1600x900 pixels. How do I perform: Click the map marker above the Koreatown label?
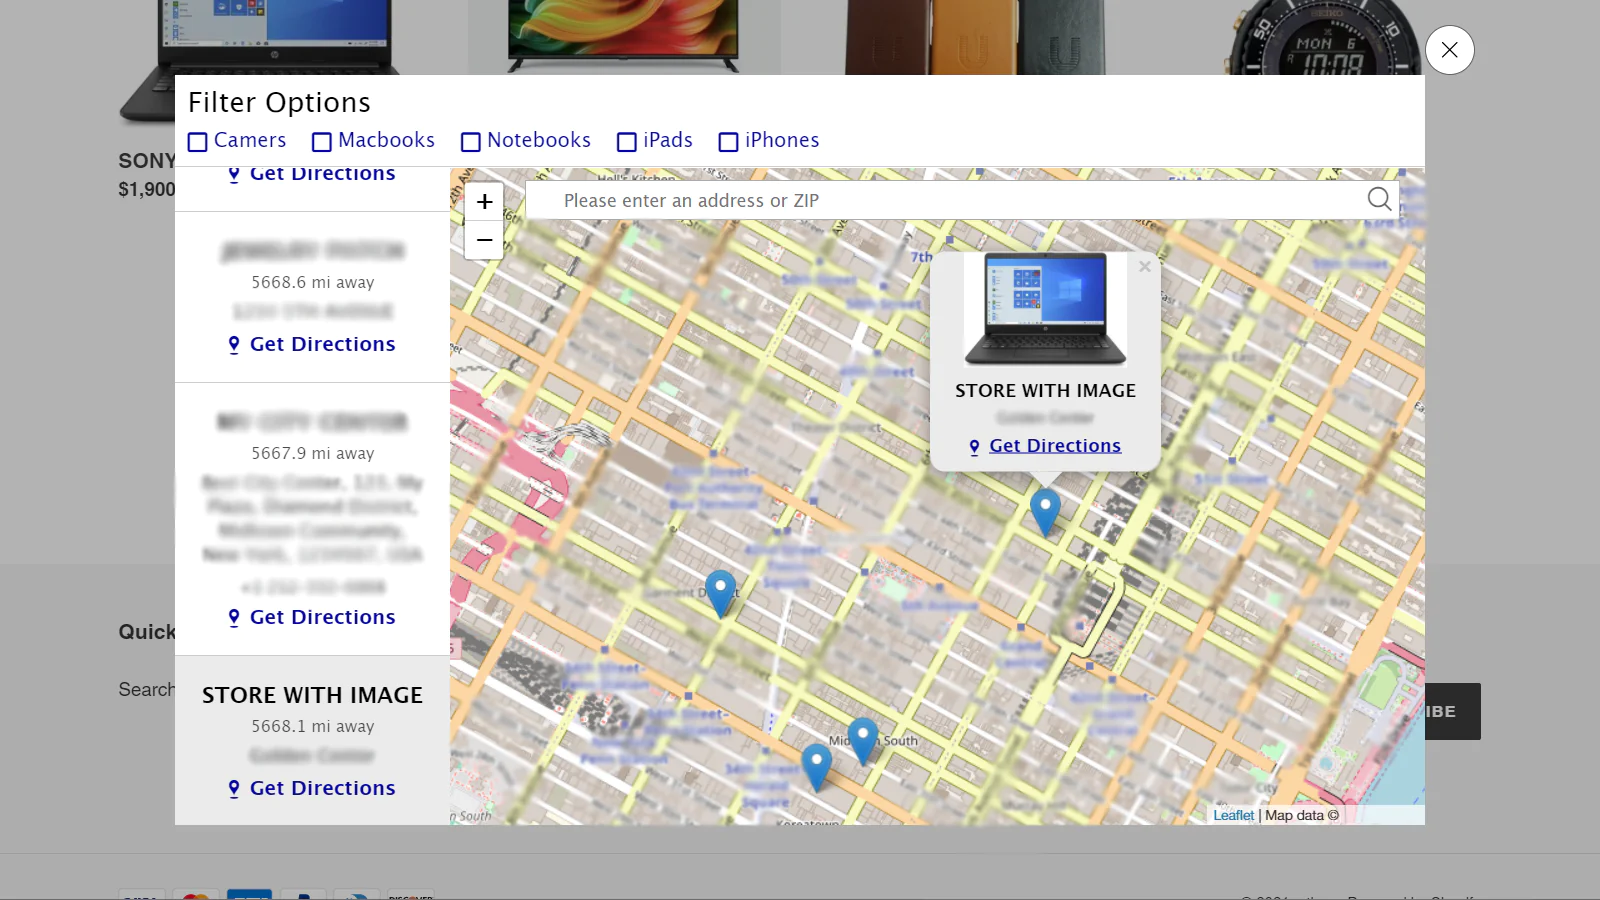[x=817, y=768]
